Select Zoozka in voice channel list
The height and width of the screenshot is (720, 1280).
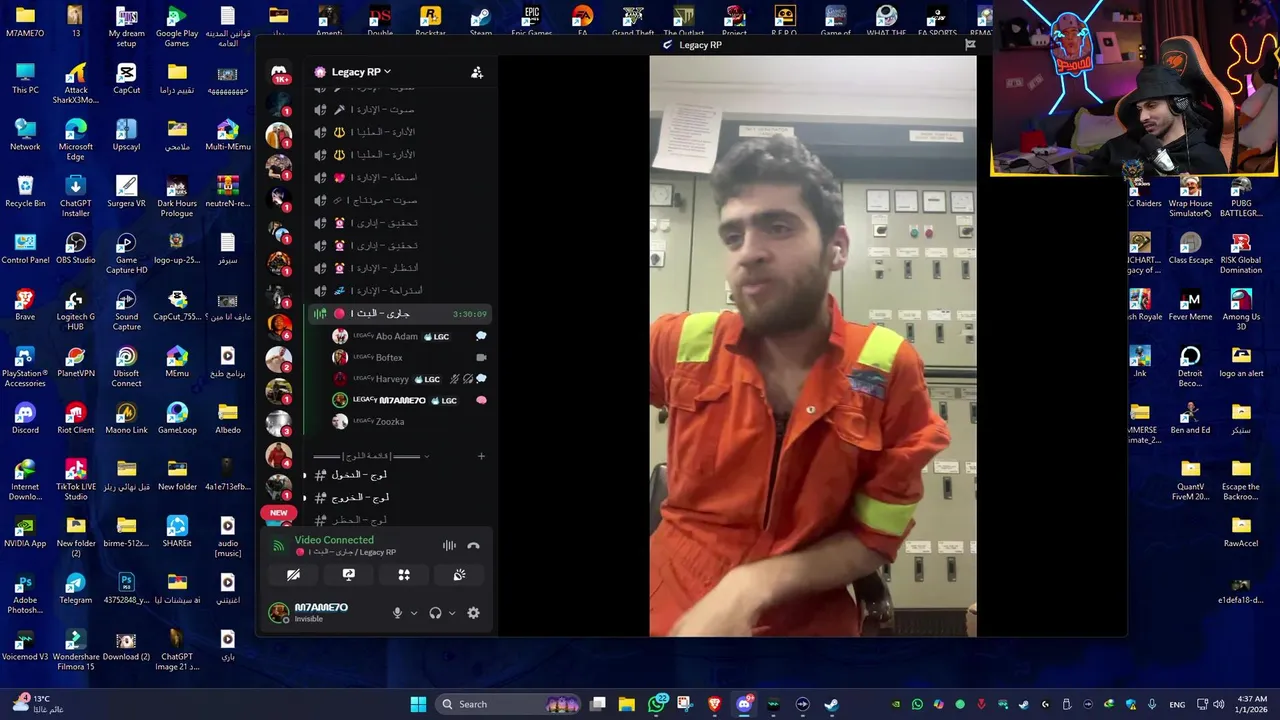(x=409, y=421)
